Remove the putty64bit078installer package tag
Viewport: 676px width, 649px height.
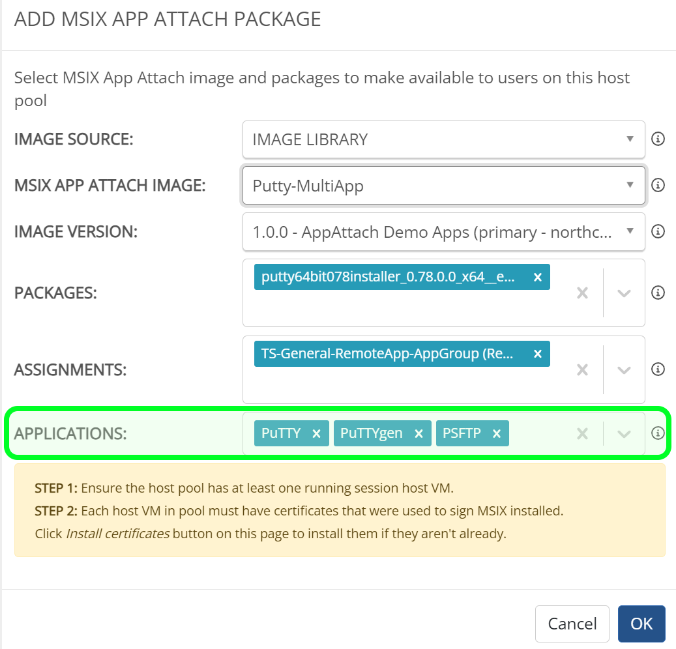click(x=537, y=277)
